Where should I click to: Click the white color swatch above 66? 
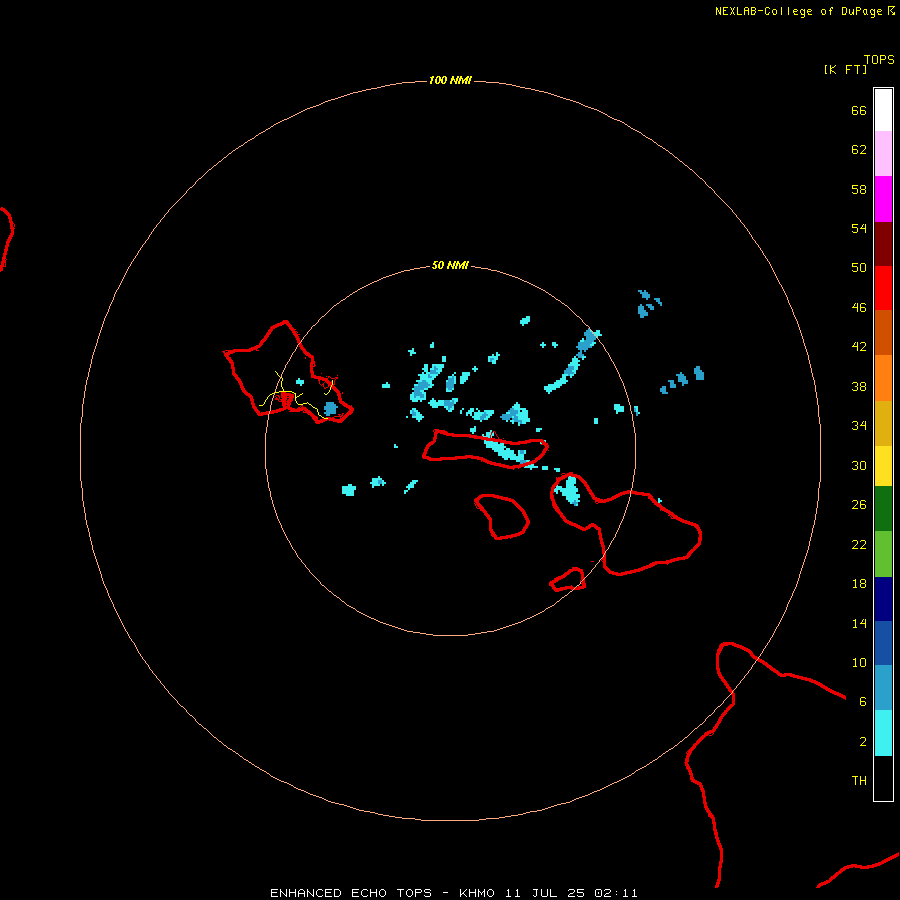(x=883, y=110)
